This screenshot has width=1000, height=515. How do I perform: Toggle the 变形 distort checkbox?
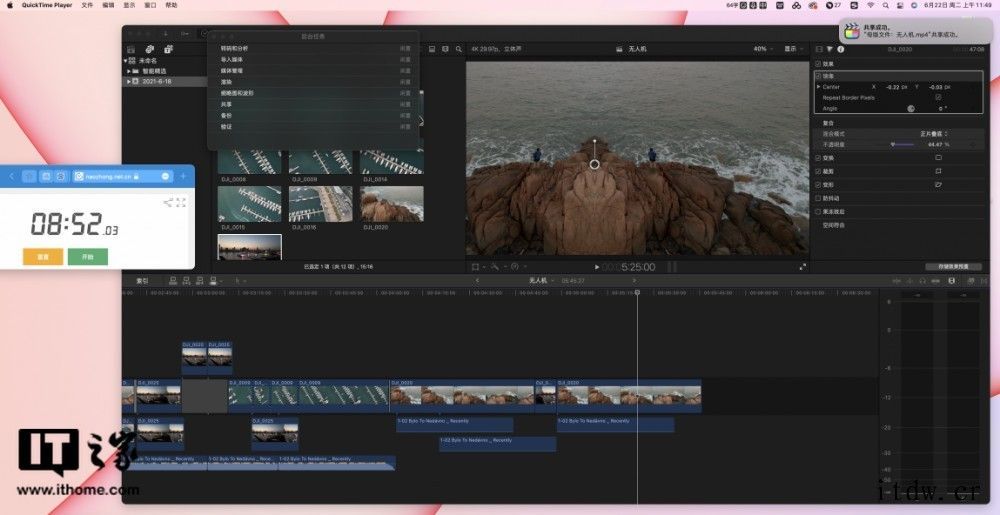(818, 184)
